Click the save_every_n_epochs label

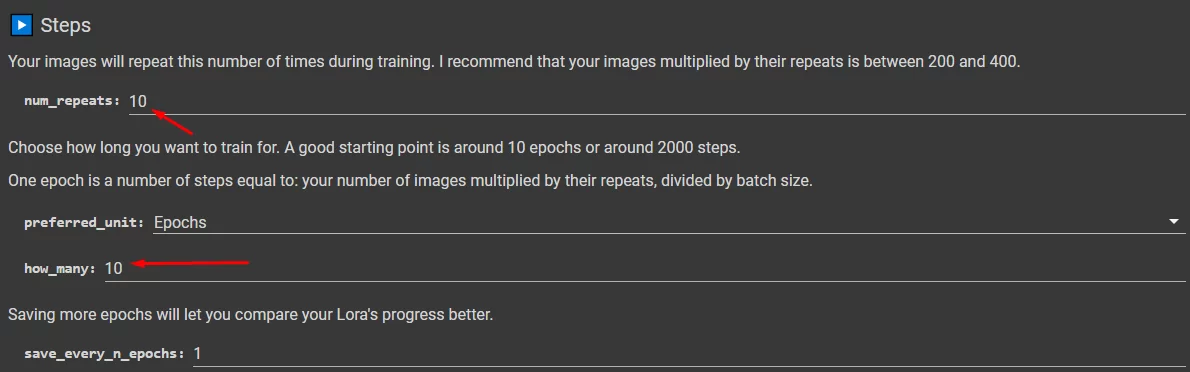104,355
